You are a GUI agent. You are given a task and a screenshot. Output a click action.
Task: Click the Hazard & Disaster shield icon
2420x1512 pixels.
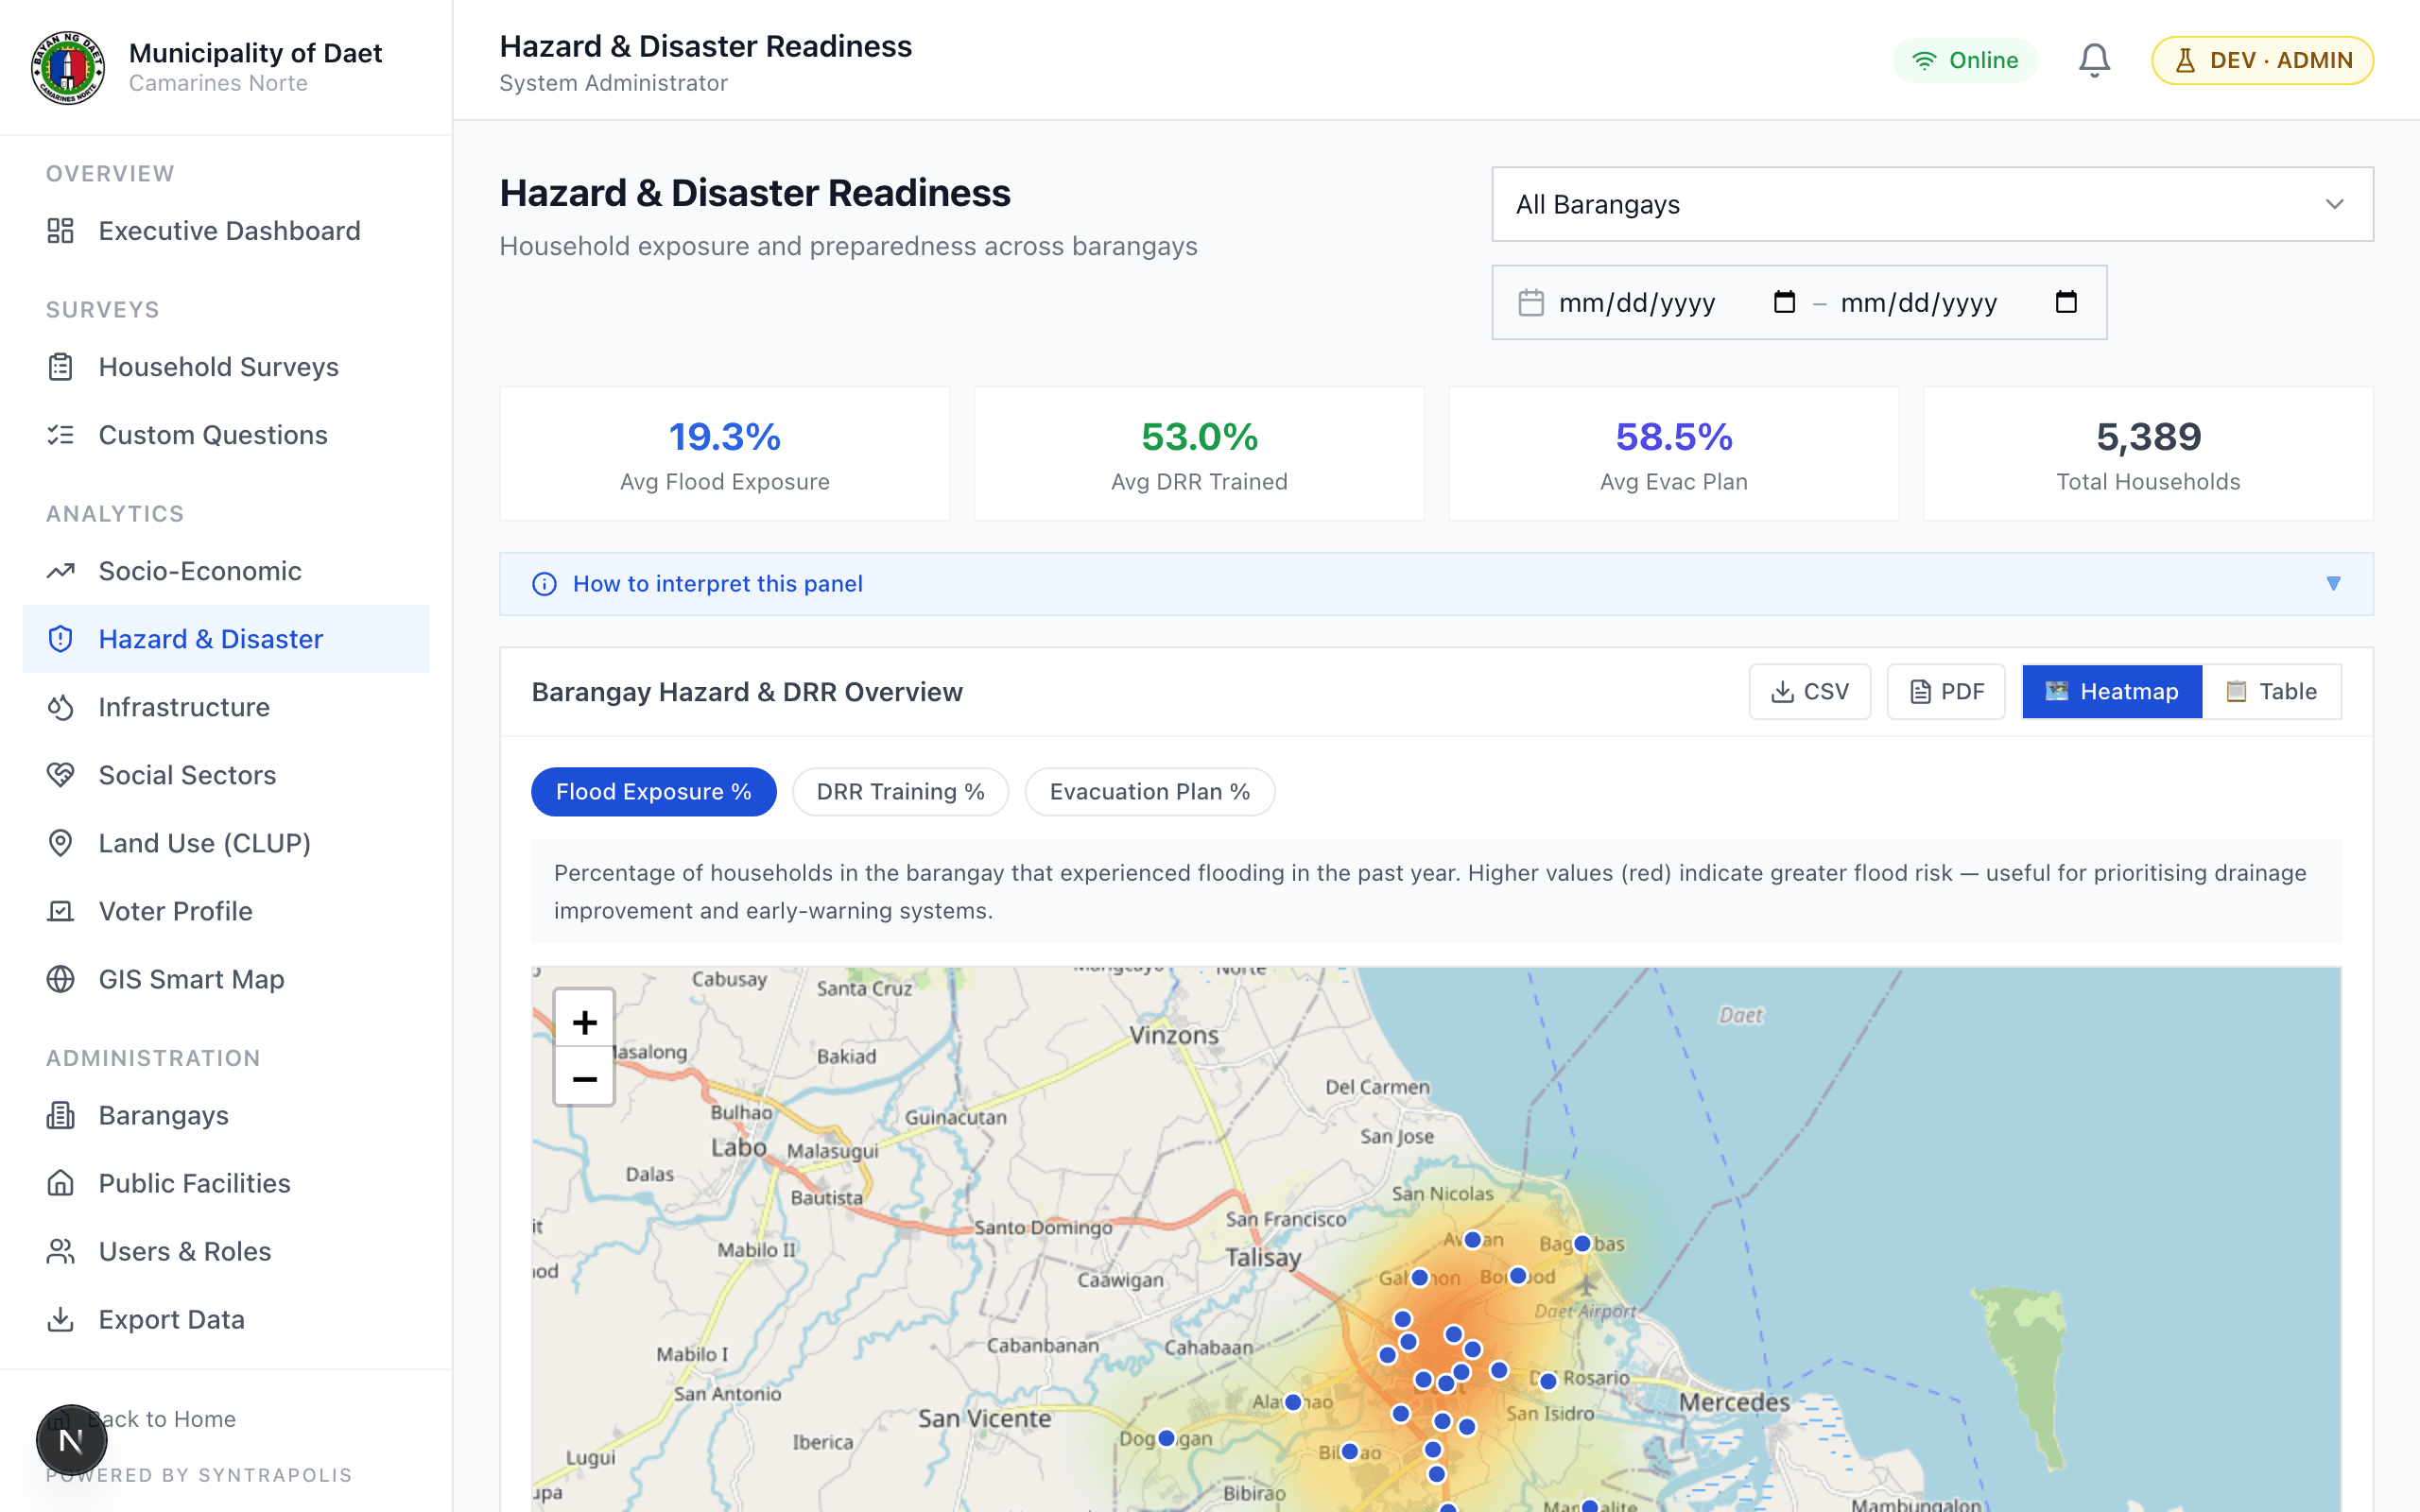[61, 638]
